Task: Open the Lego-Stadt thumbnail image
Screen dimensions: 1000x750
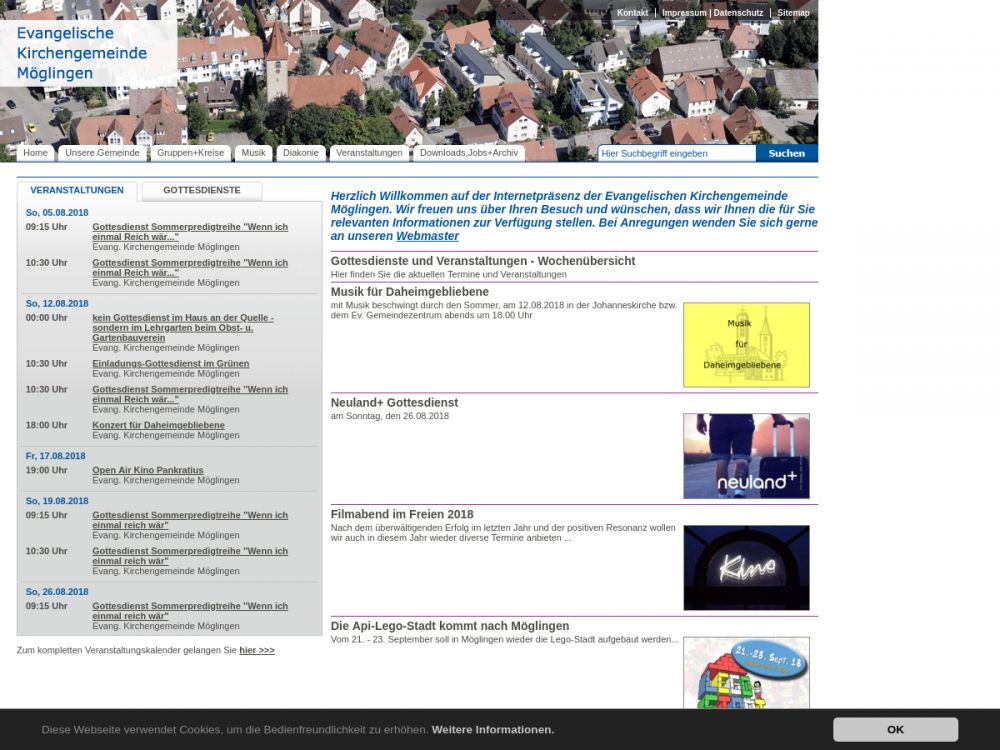Action: (x=746, y=672)
